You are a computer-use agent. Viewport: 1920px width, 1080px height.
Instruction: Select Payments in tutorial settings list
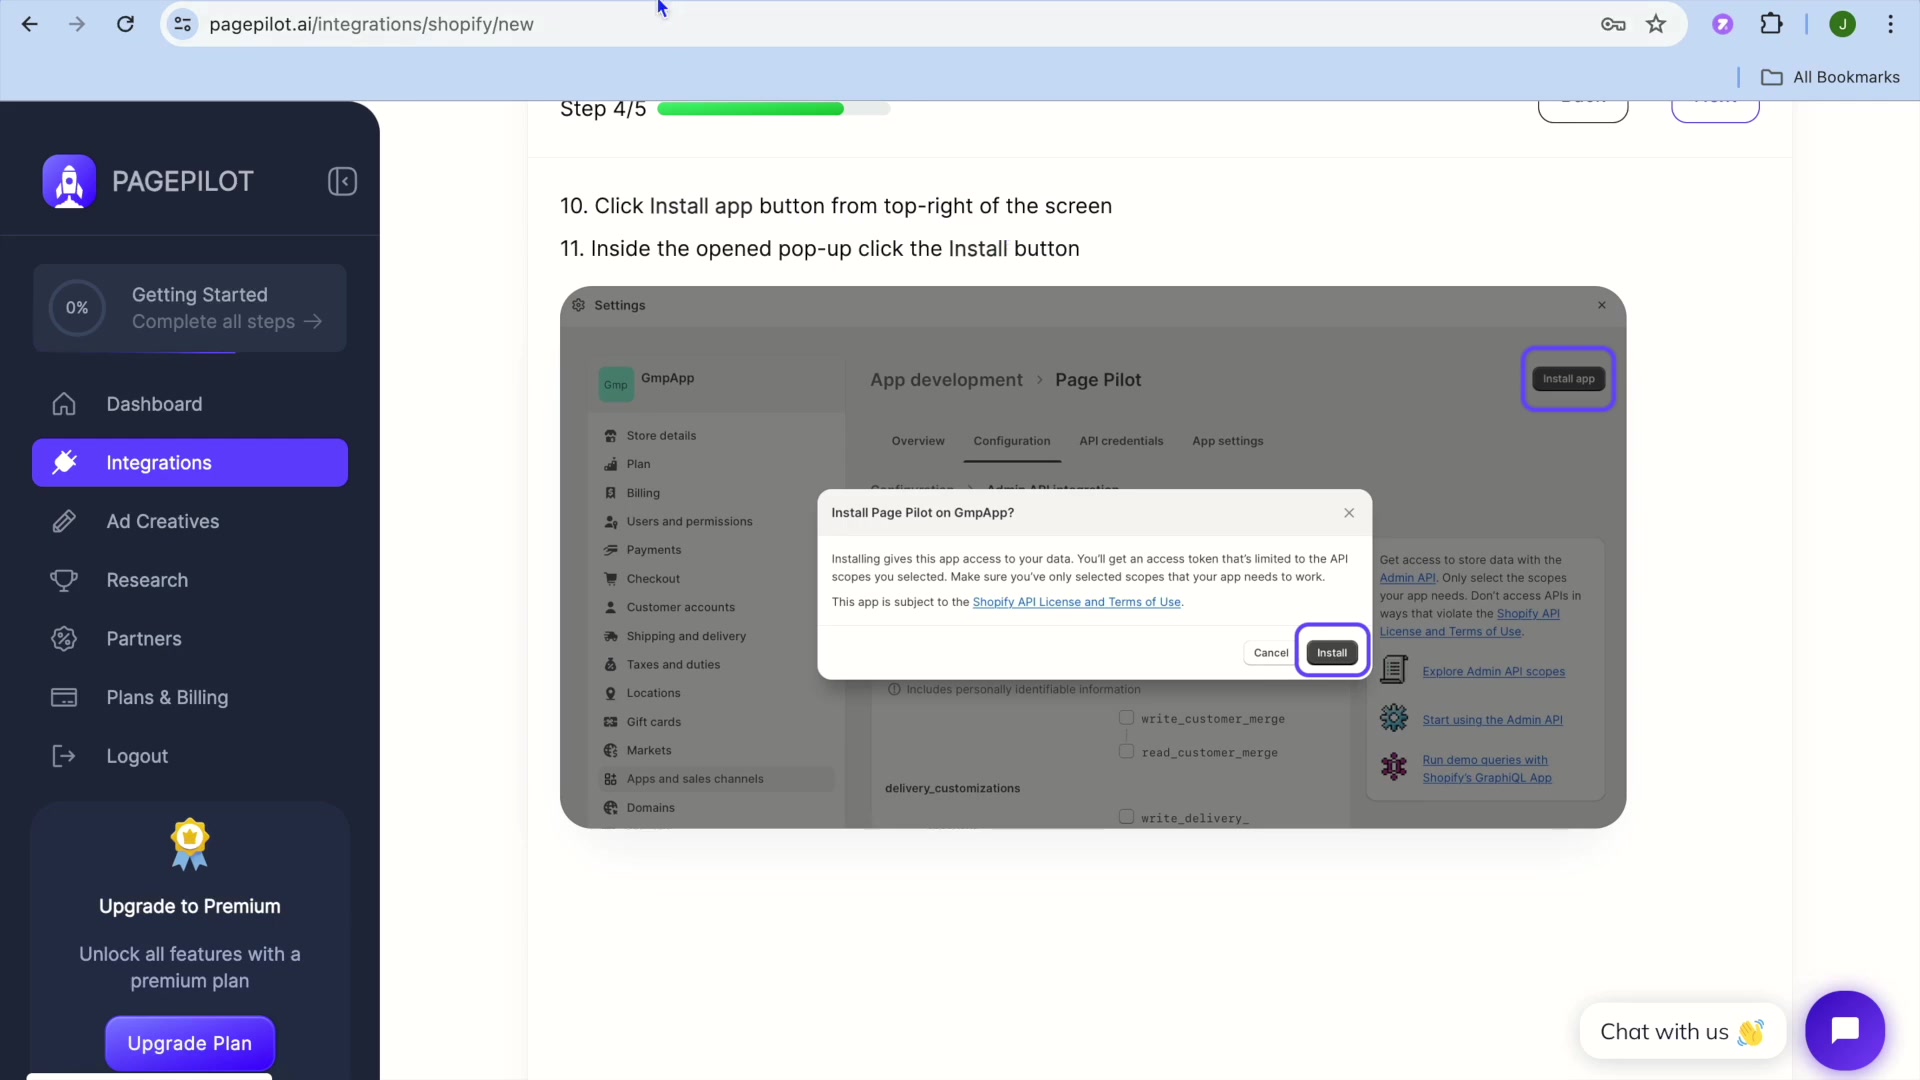[653, 550]
